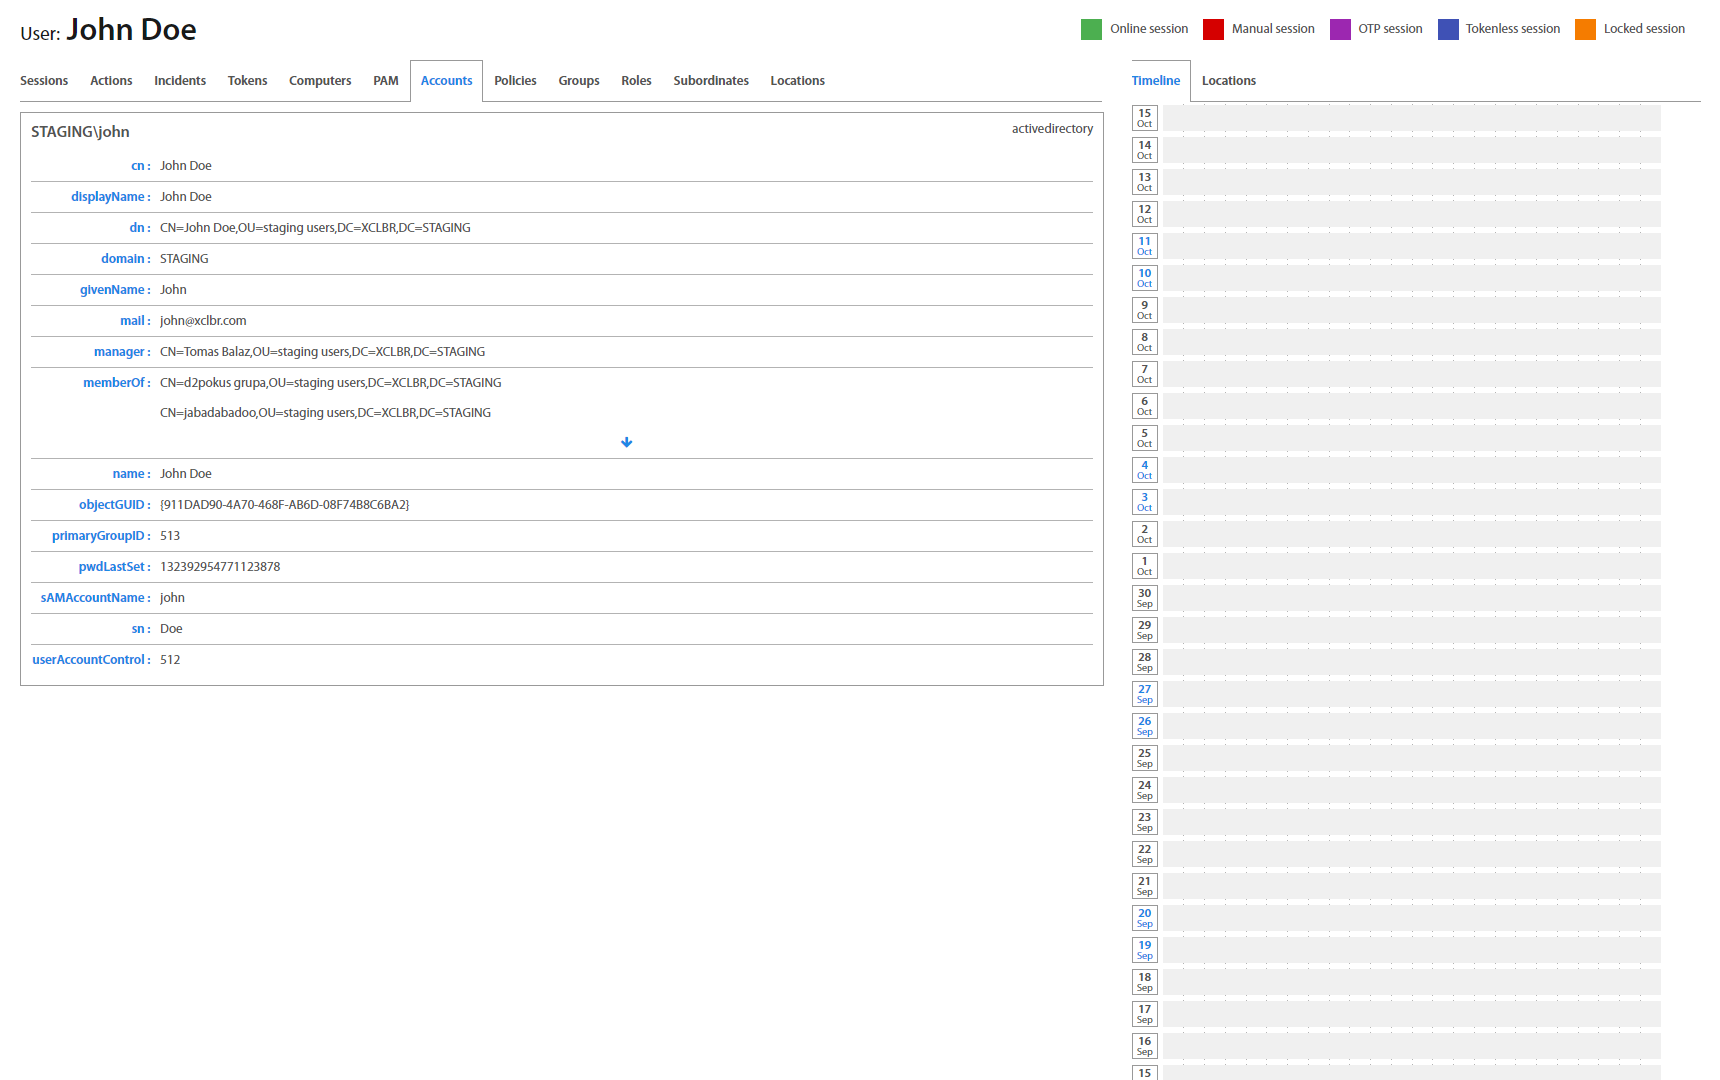1720x1080 pixels.
Task: Click the memberOf attribute label
Action: pos(114,383)
